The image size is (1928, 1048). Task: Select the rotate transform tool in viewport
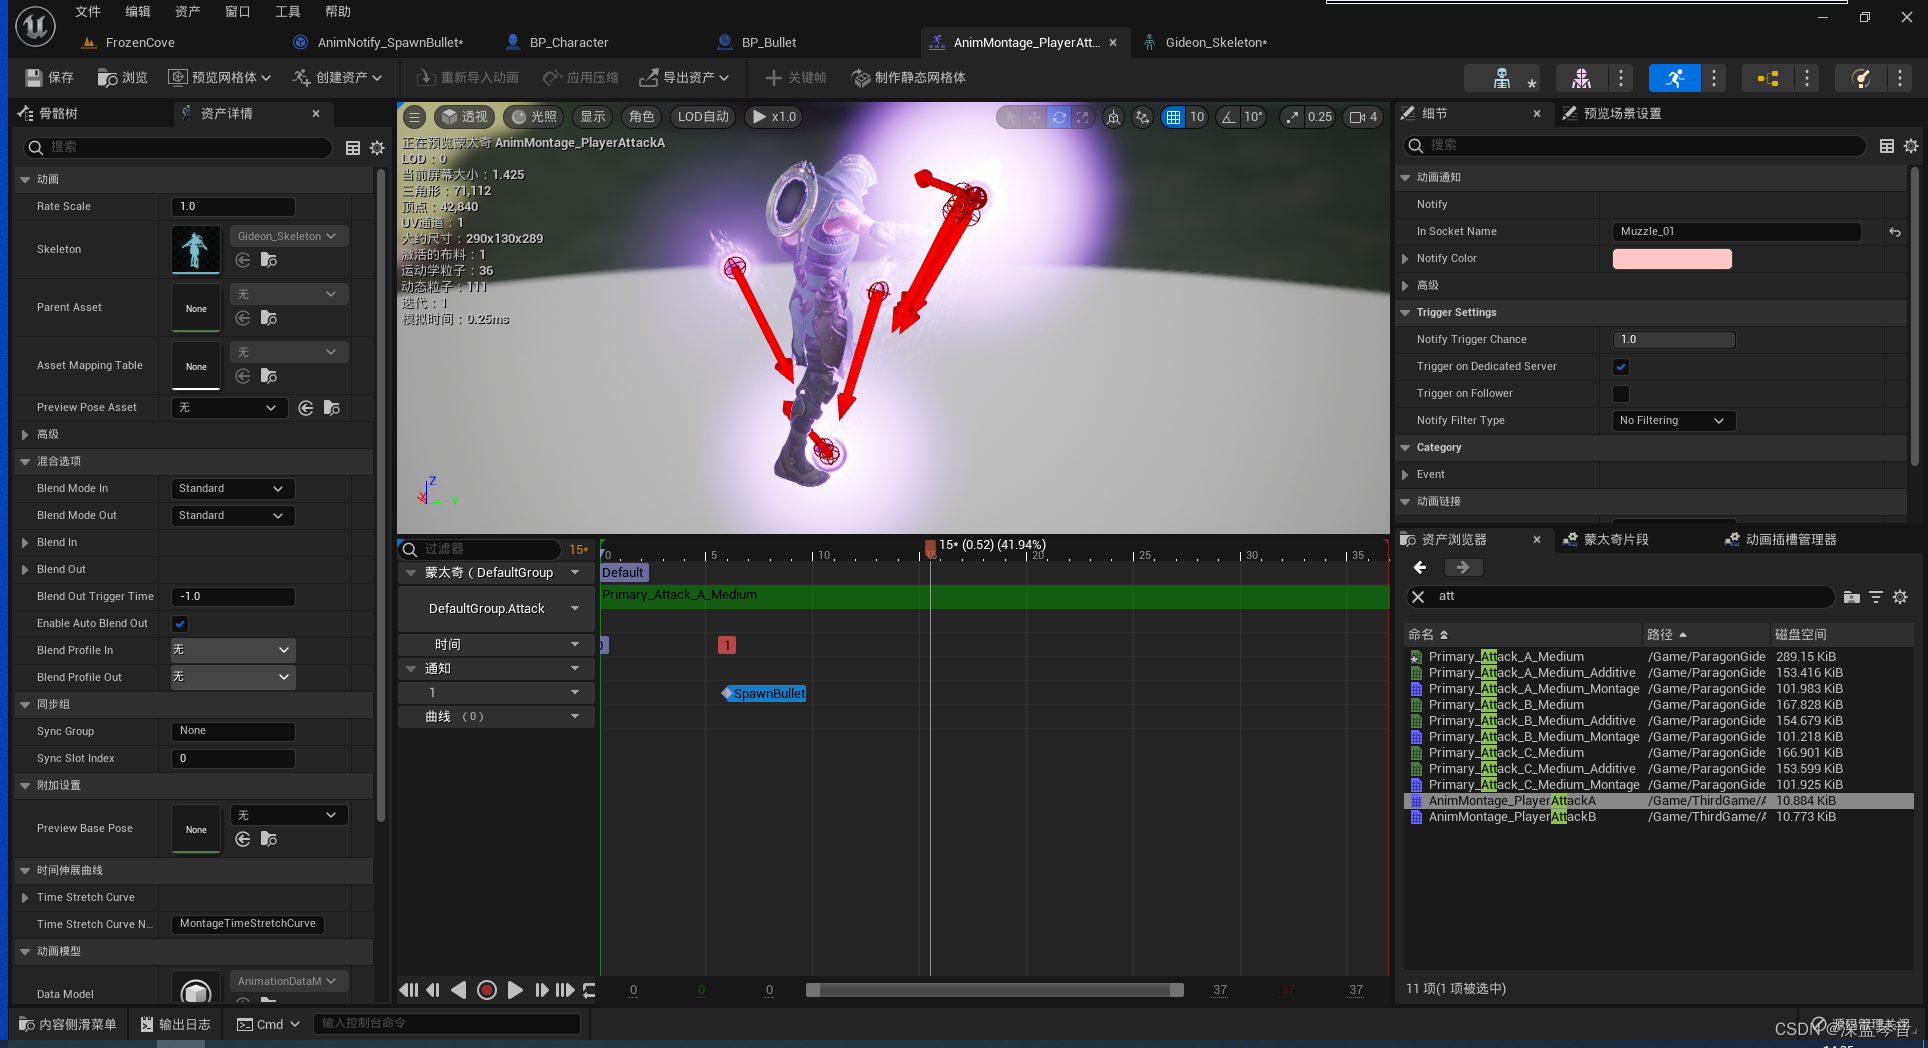(x=1059, y=117)
